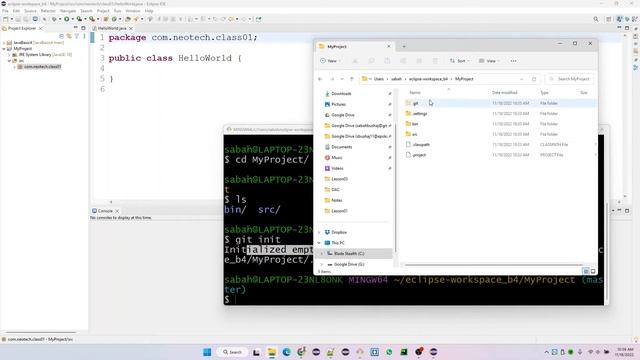Select the bin folder in File Explorer
Screen dimensions: 640x360
(x=415, y=124)
